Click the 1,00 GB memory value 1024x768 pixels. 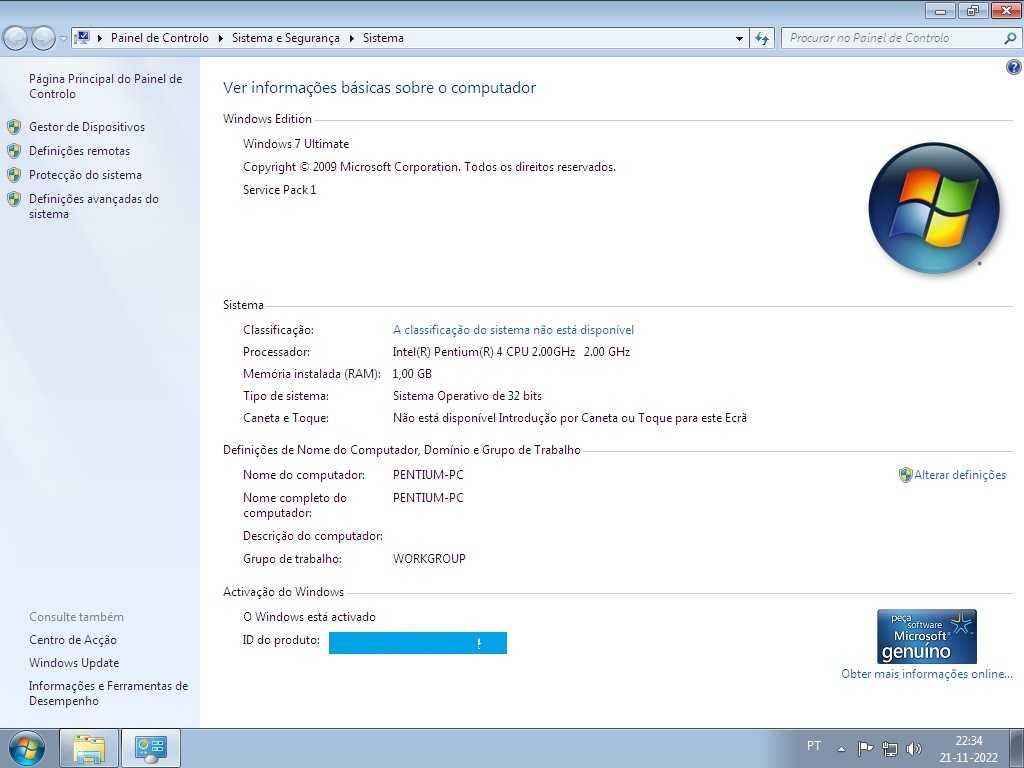(412, 374)
